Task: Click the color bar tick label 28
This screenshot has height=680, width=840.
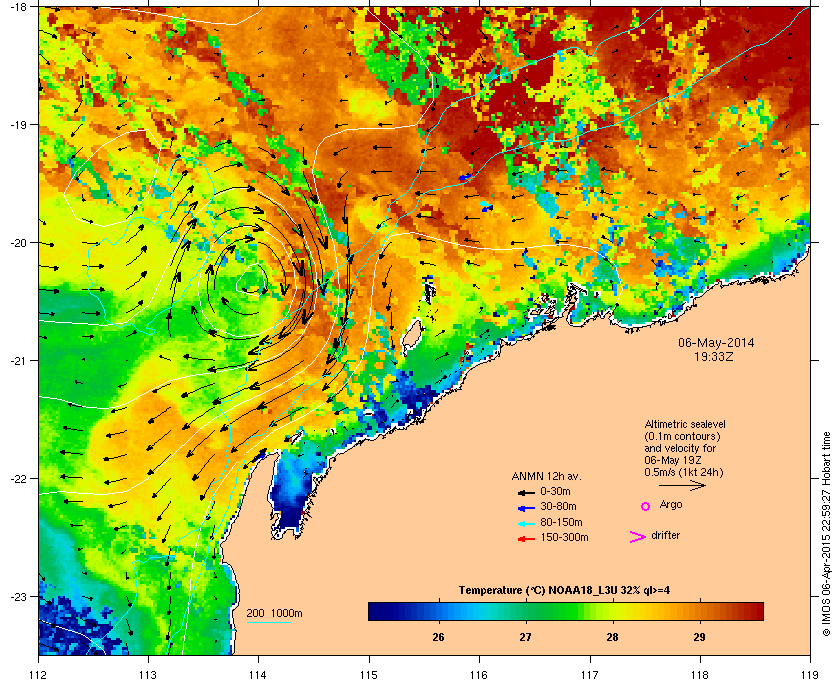Action: click(x=612, y=637)
